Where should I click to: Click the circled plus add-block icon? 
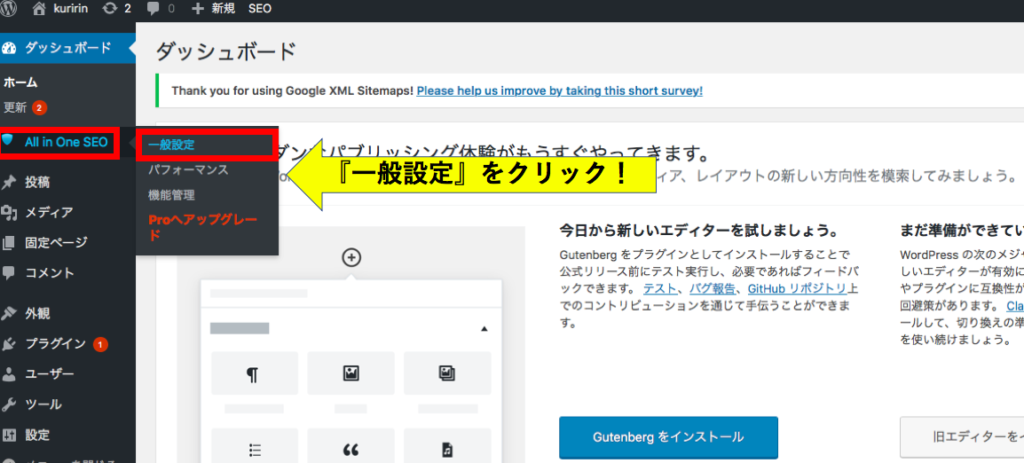351,258
